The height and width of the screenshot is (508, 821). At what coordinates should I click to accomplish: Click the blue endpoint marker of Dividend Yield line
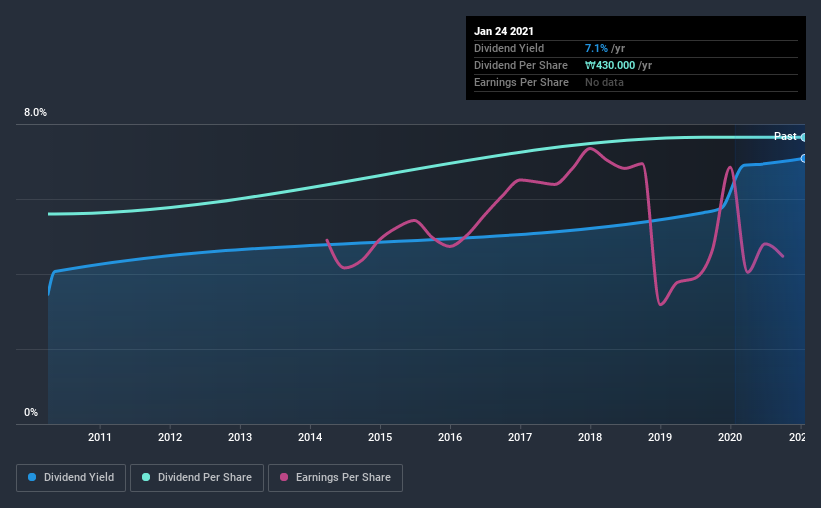tap(804, 159)
